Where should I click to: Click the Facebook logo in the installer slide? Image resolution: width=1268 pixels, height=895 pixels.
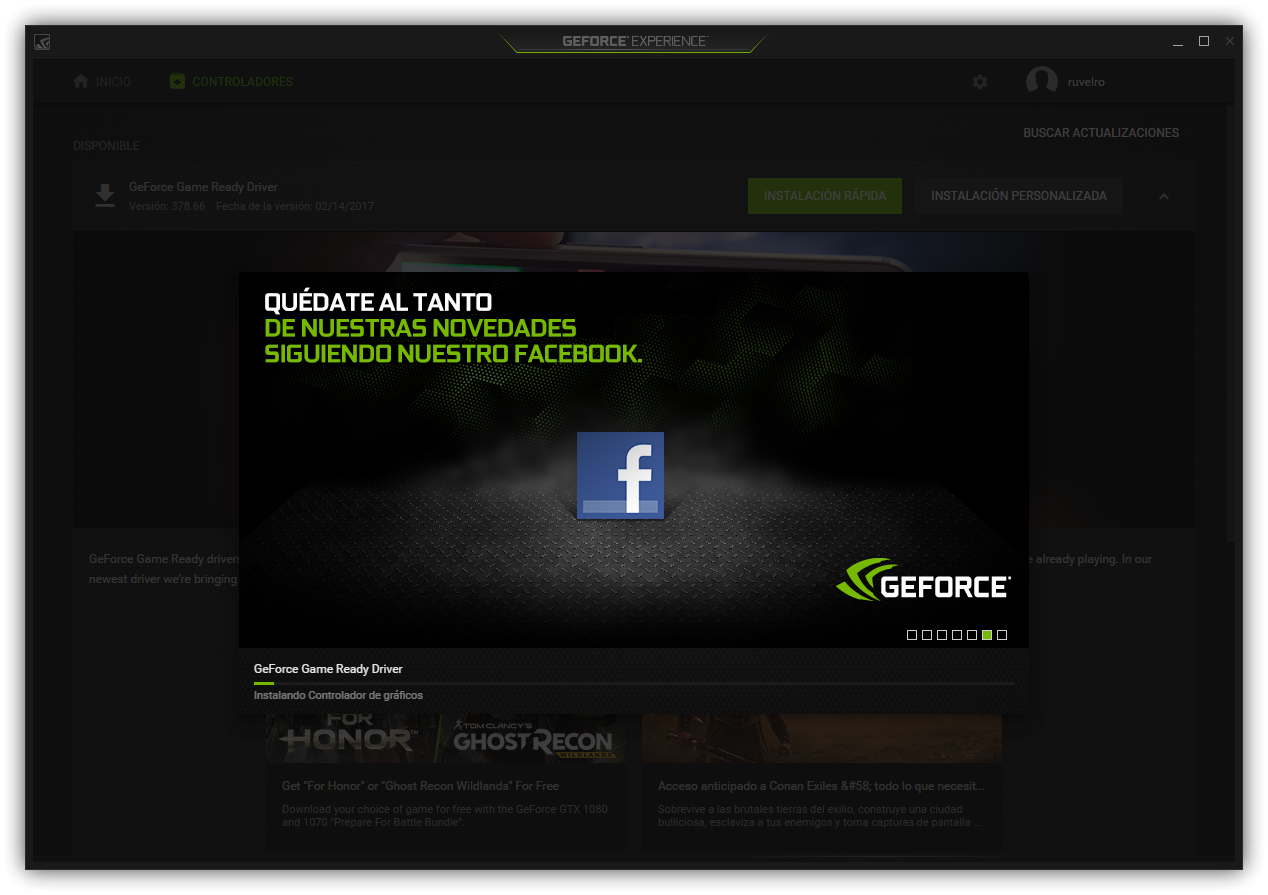pos(620,476)
